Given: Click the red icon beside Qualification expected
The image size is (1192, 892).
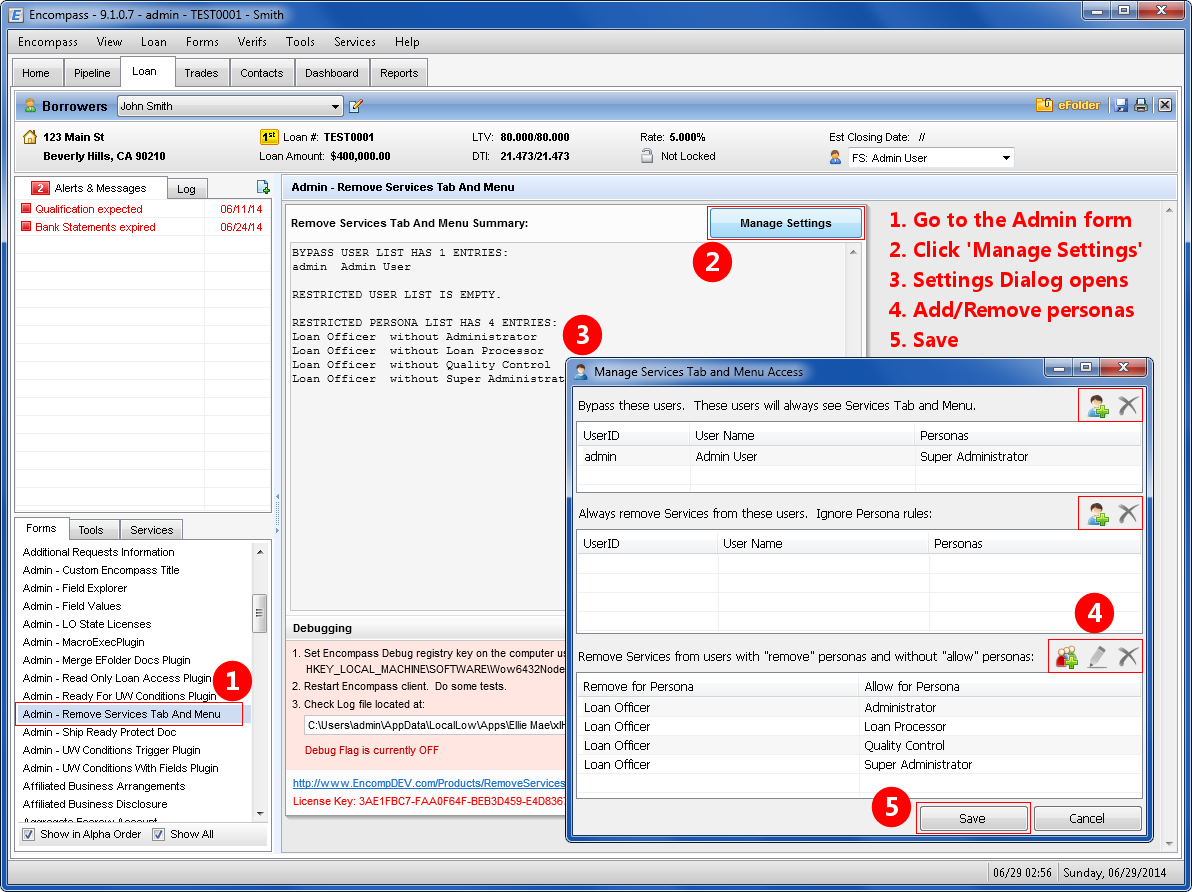Looking at the screenshot, I should click(26, 209).
